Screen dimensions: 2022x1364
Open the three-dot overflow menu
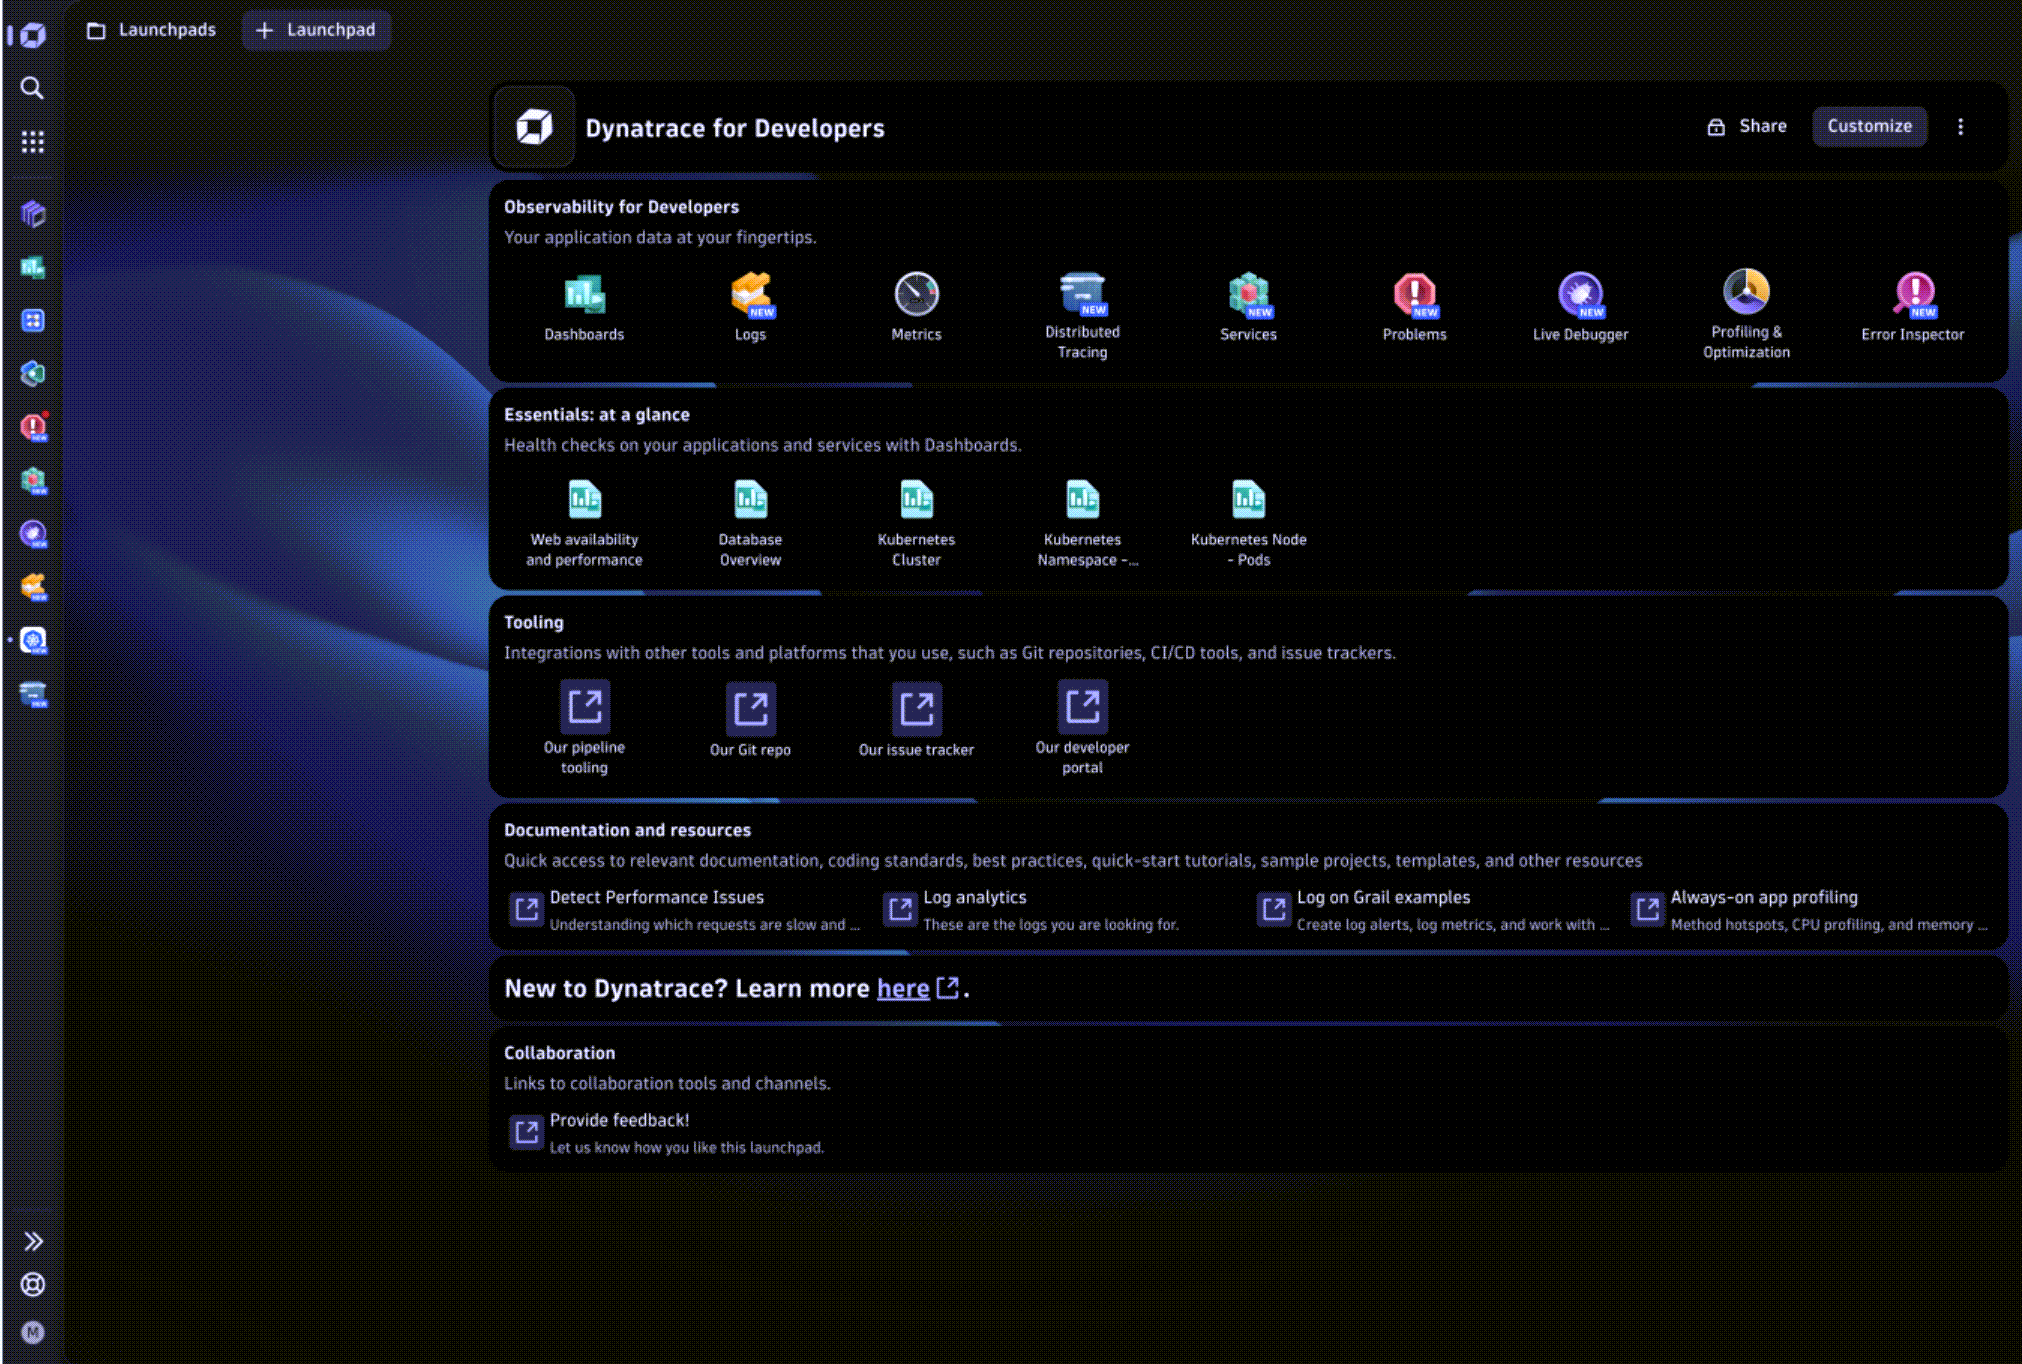tap(1963, 126)
